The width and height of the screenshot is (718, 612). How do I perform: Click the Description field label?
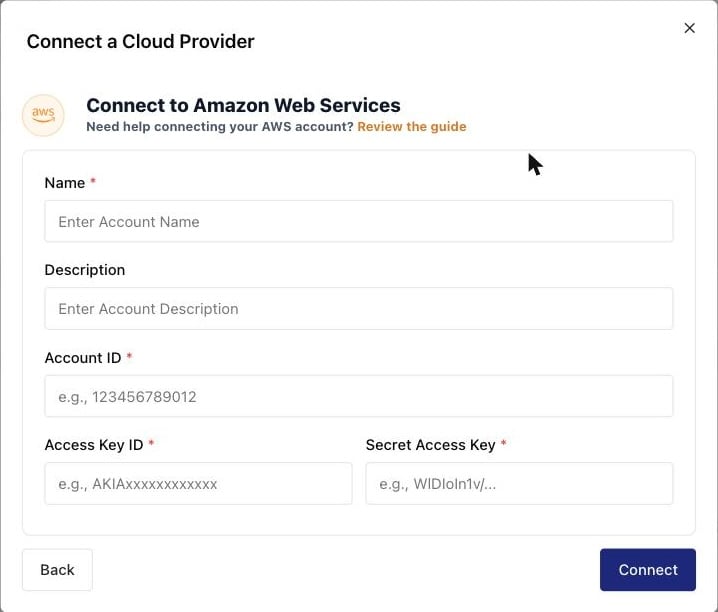pos(85,270)
